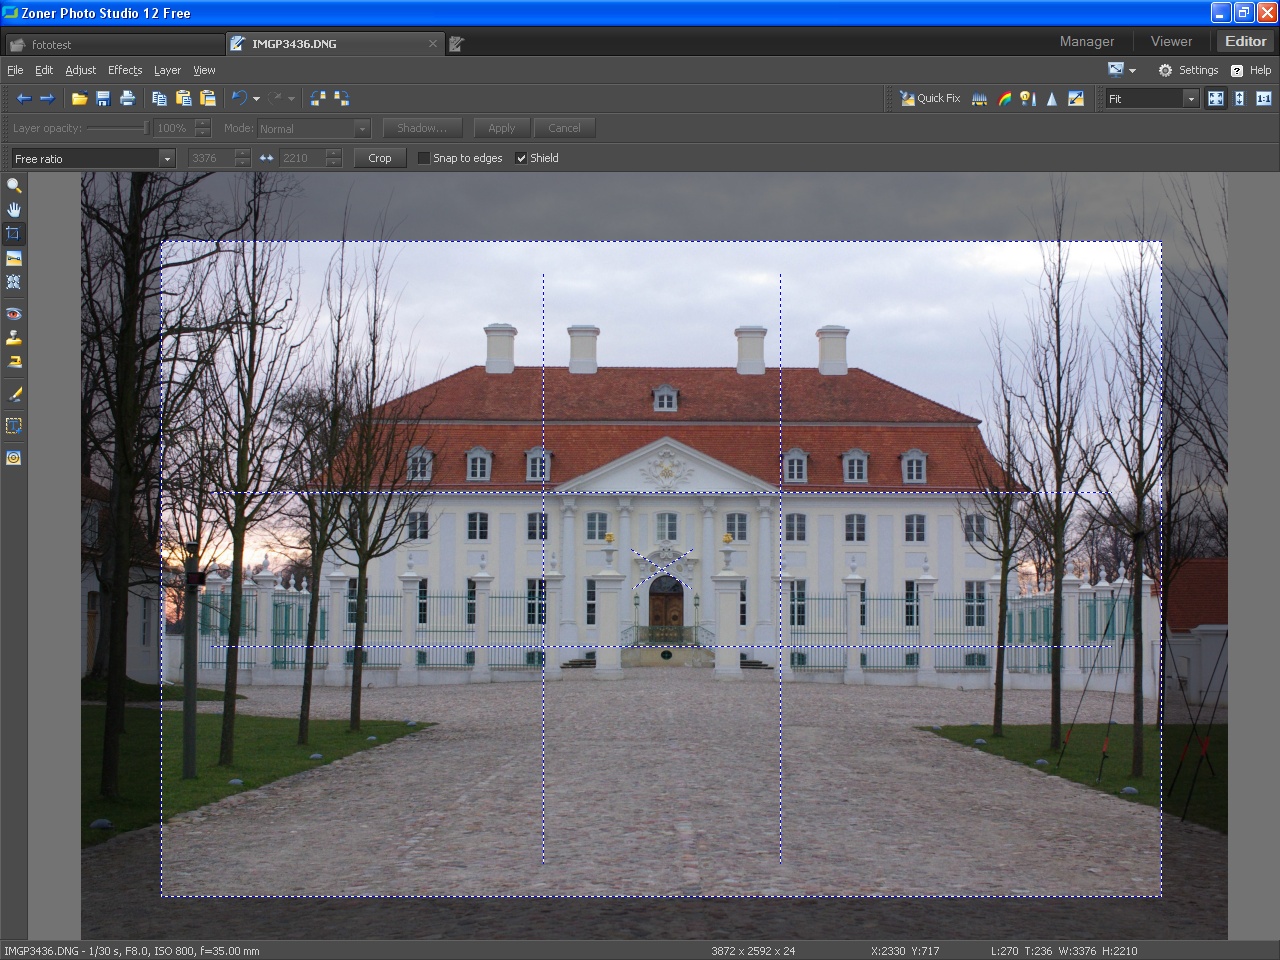
Task: Open the Fit zoom level dropdown
Action: coord(1190,99)
